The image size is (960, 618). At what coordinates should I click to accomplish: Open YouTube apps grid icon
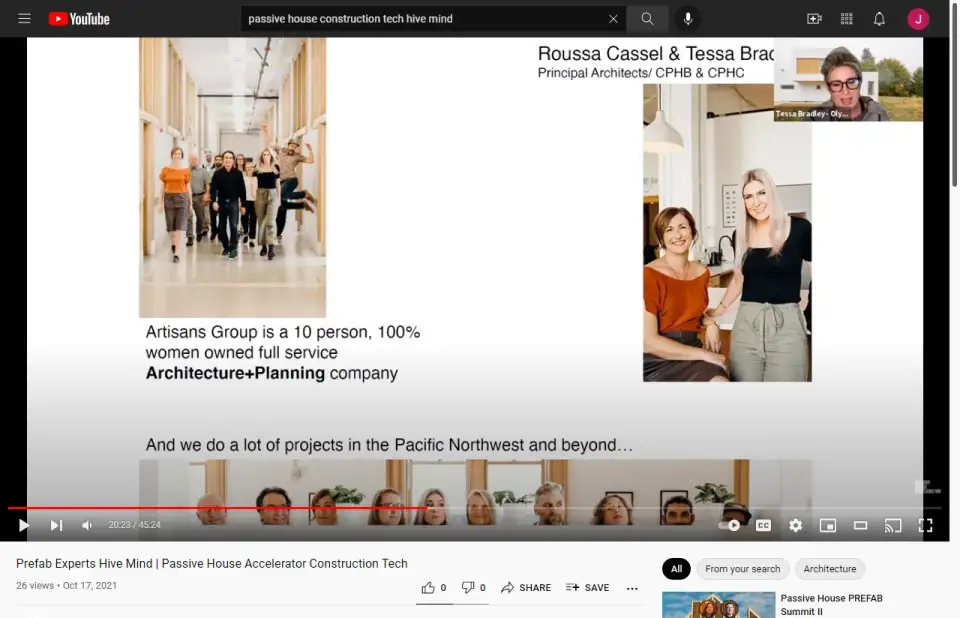coord(847,19)
